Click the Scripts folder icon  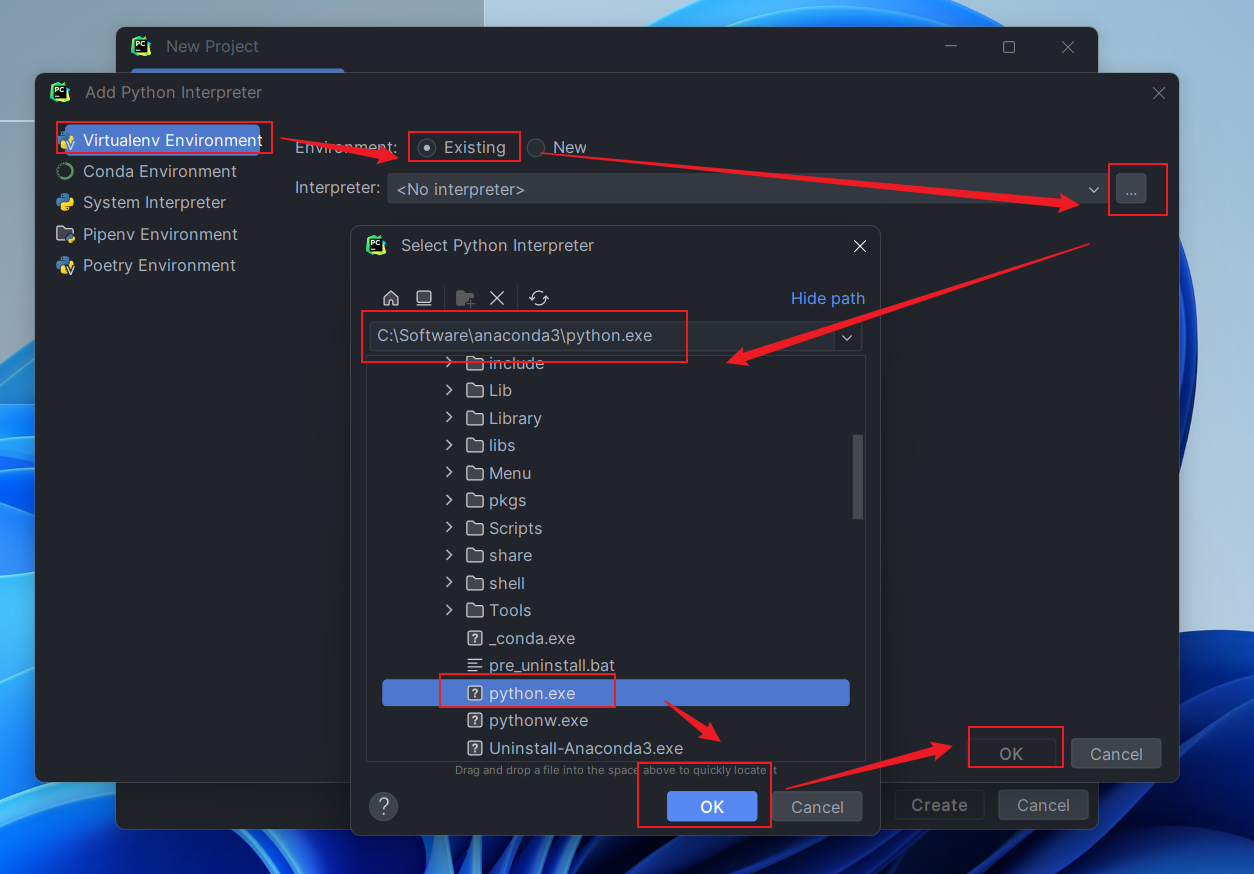[x=475, y=528]
